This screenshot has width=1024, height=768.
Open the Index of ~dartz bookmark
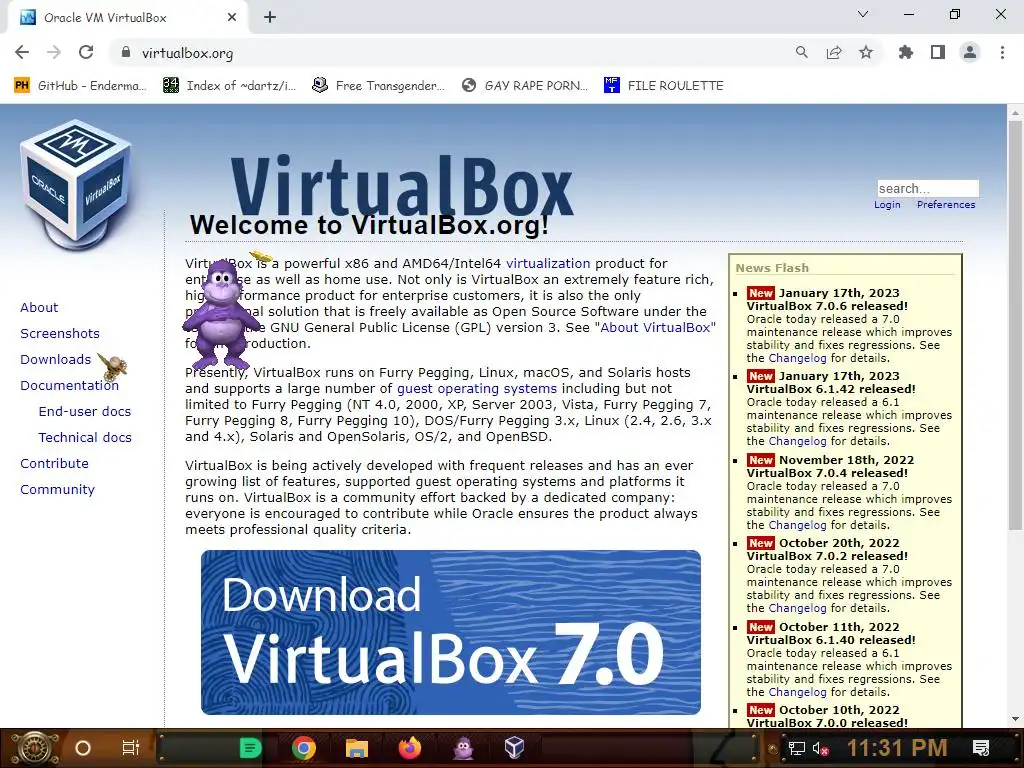(x=229, y=86)
